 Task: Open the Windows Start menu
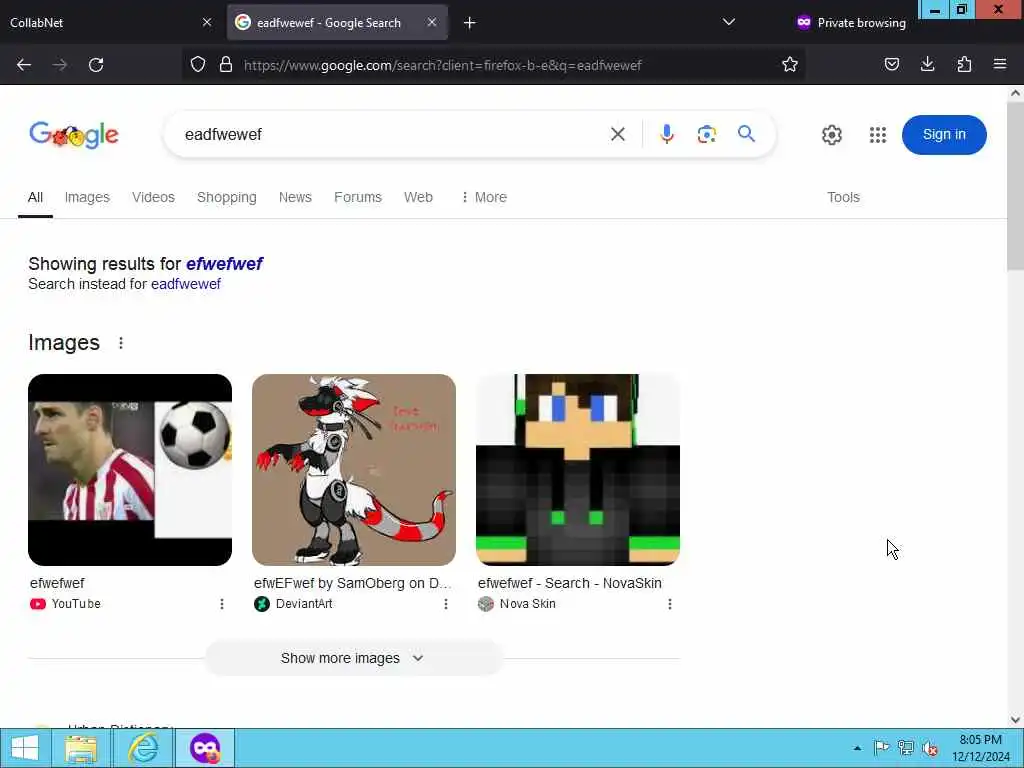pos(24,748)
